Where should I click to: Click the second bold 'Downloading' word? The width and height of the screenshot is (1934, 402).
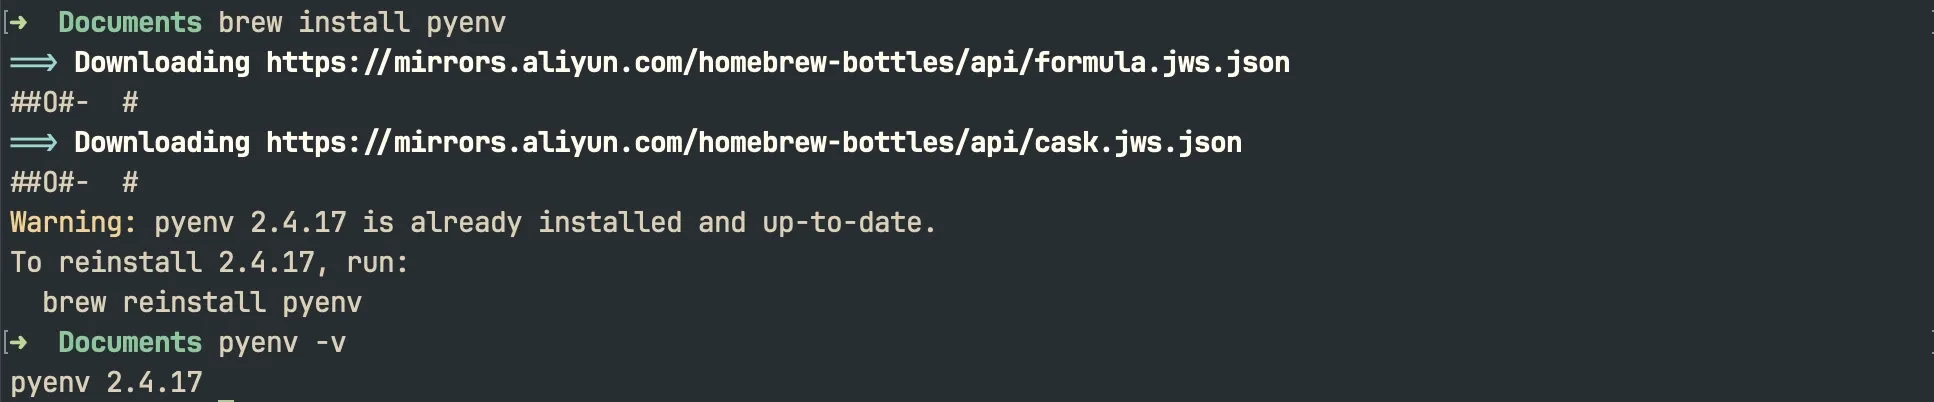(x=162, y=142)
